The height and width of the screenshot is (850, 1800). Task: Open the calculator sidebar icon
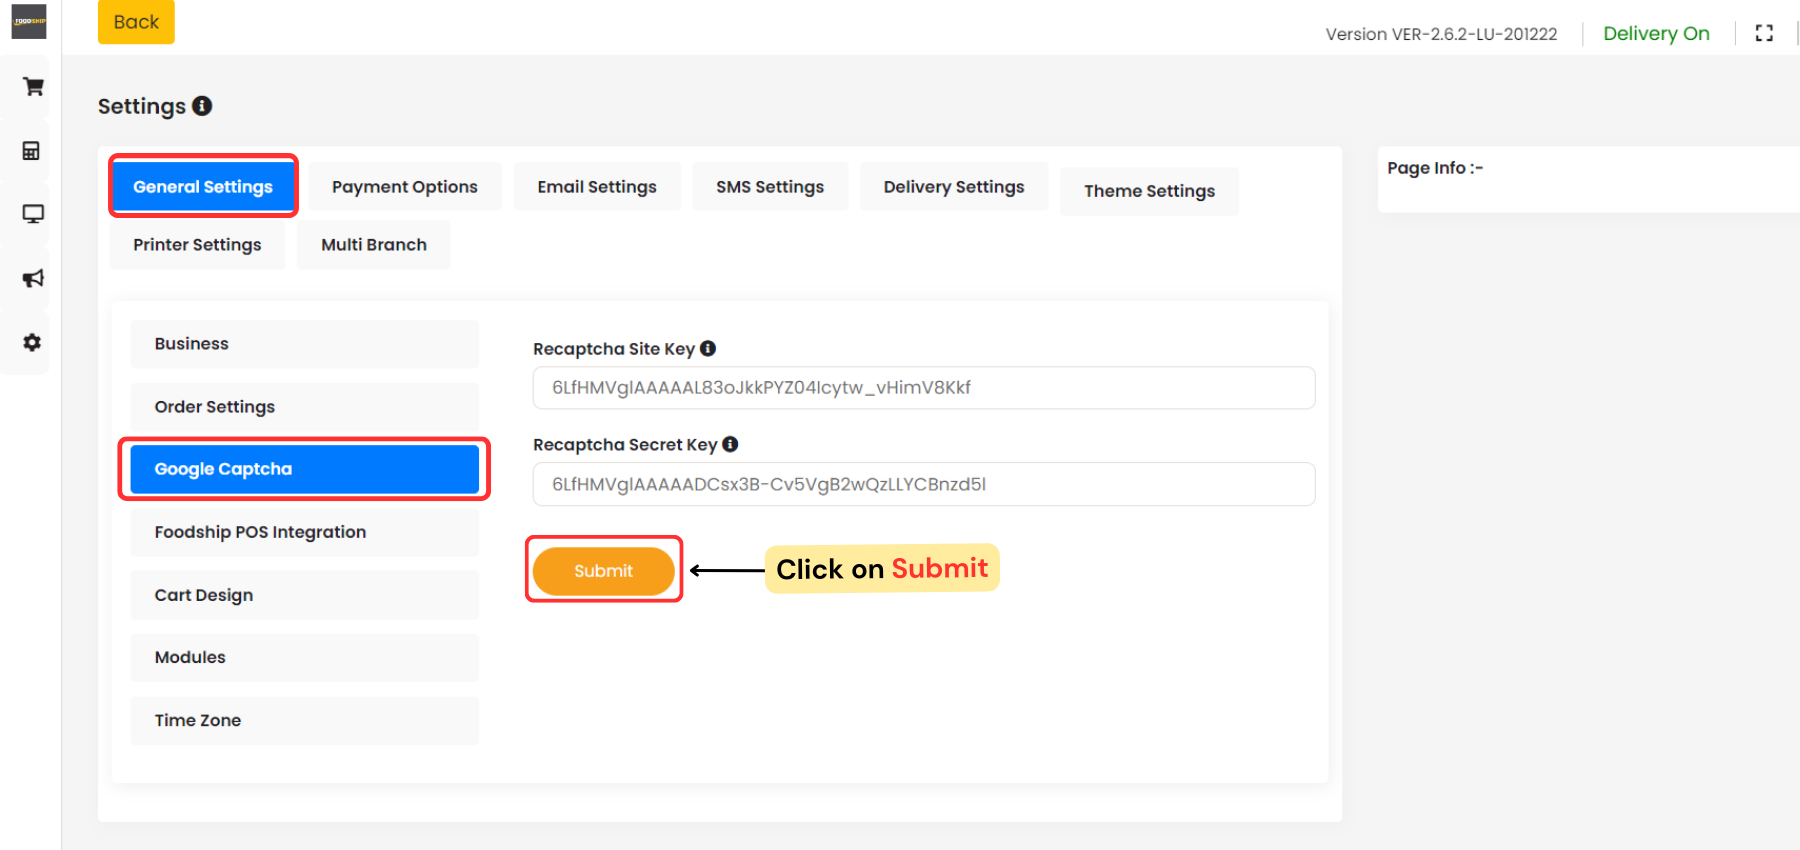[32, 151]
